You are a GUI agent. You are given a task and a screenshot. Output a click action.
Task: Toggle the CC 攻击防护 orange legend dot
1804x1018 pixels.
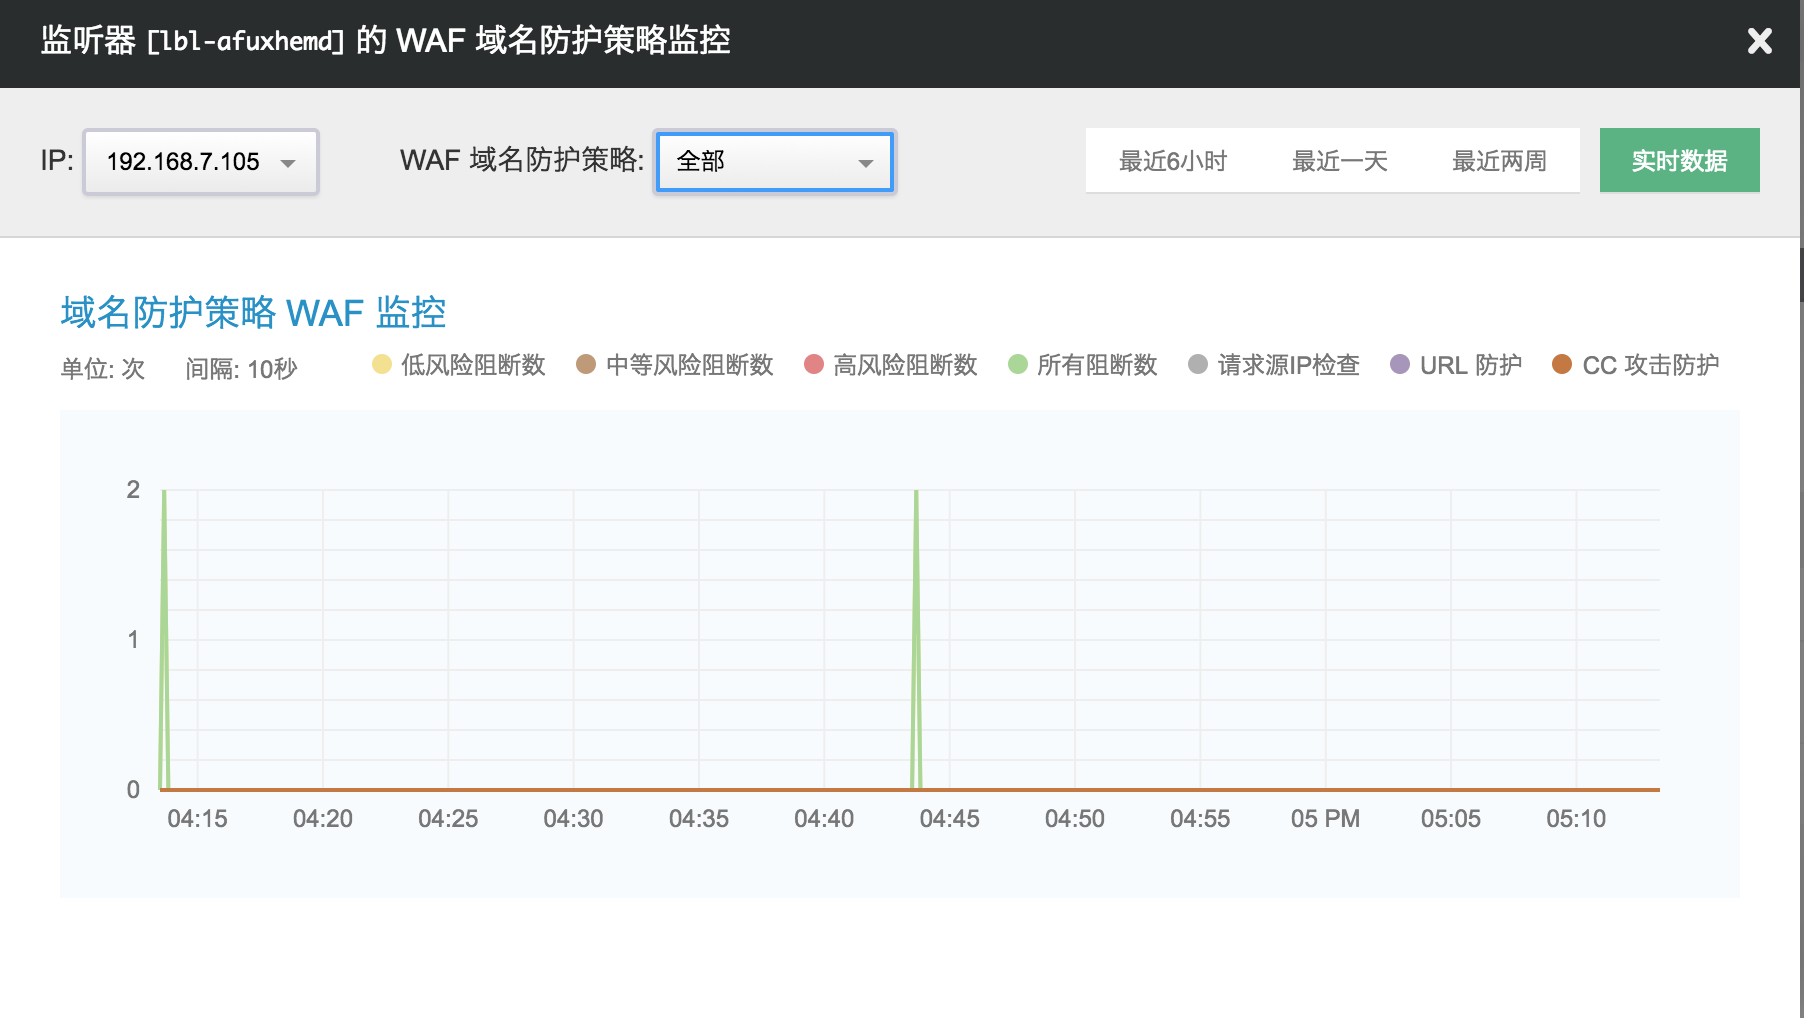point(1562,365)
